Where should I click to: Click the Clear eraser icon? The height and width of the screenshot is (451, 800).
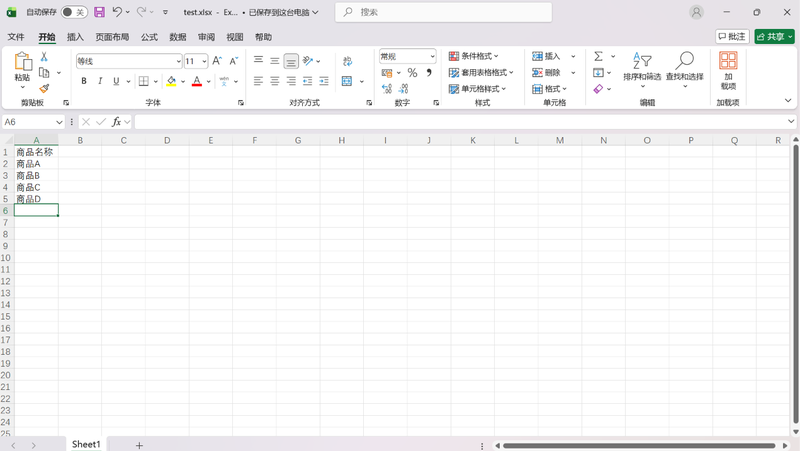point(598,89)
